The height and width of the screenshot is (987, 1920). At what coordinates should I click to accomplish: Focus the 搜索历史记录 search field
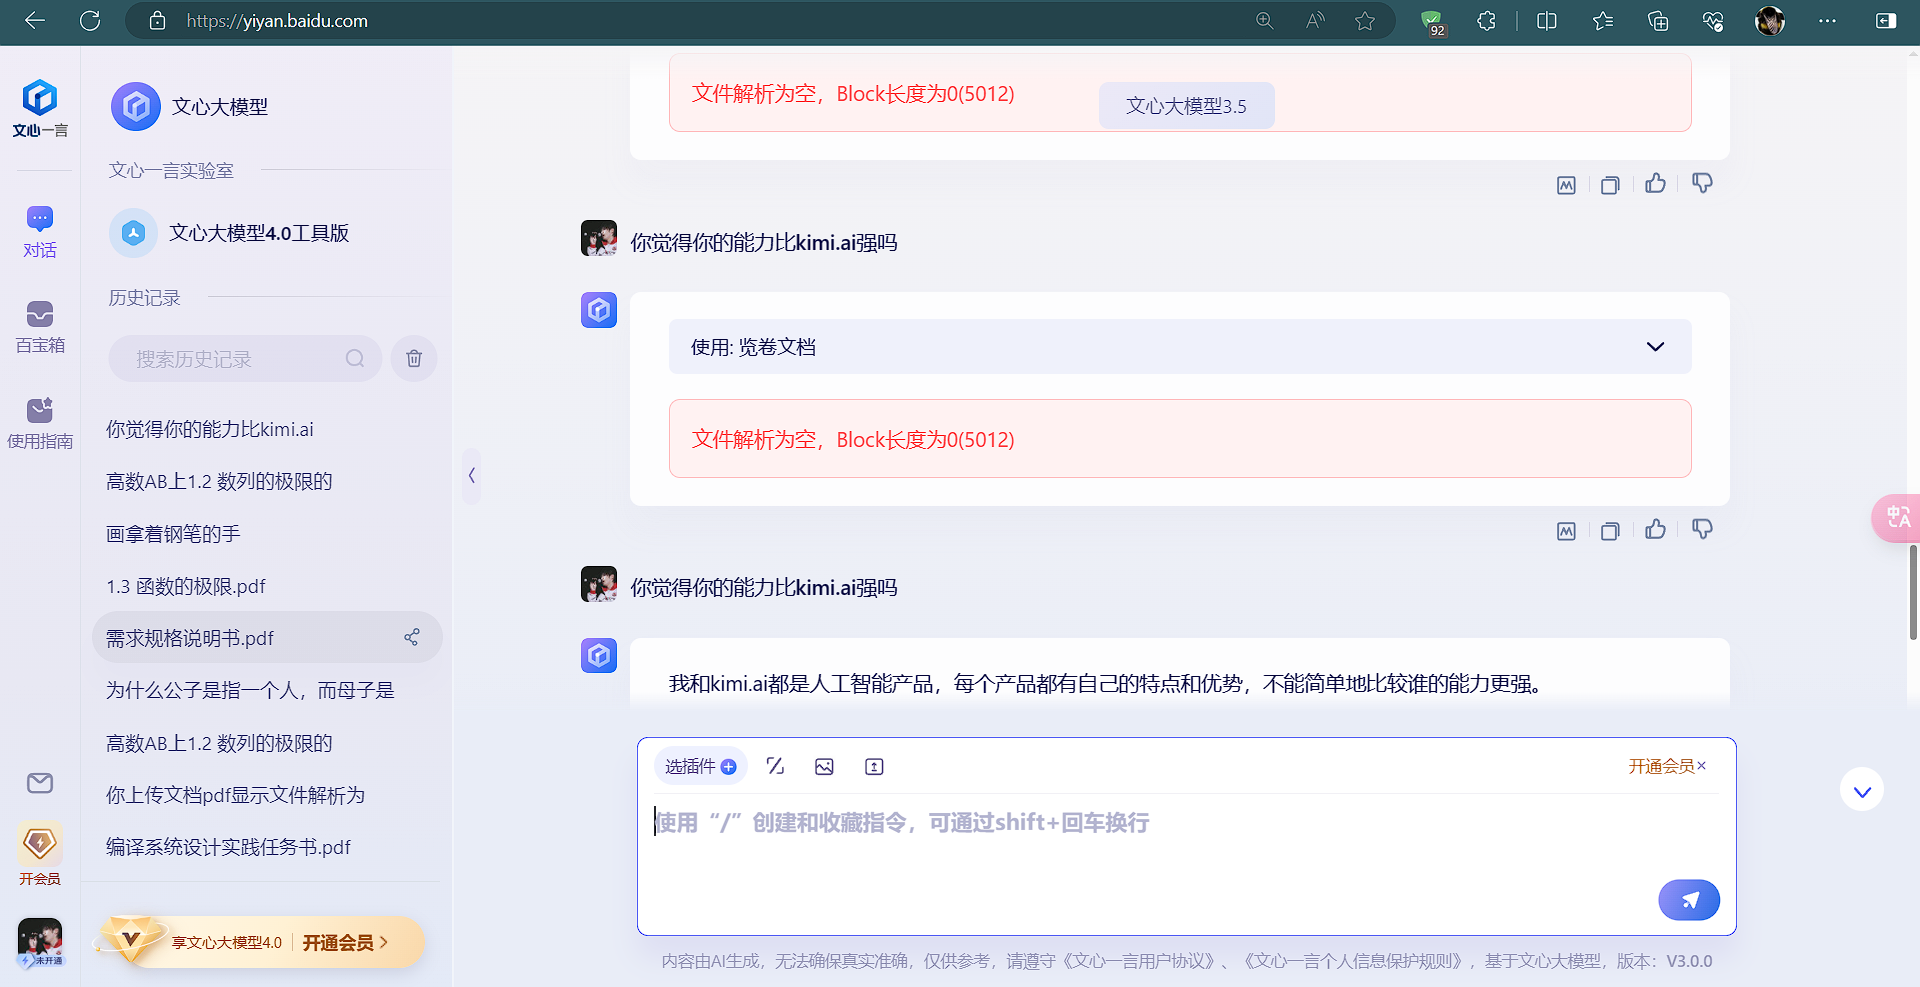[x=245, y=359]
